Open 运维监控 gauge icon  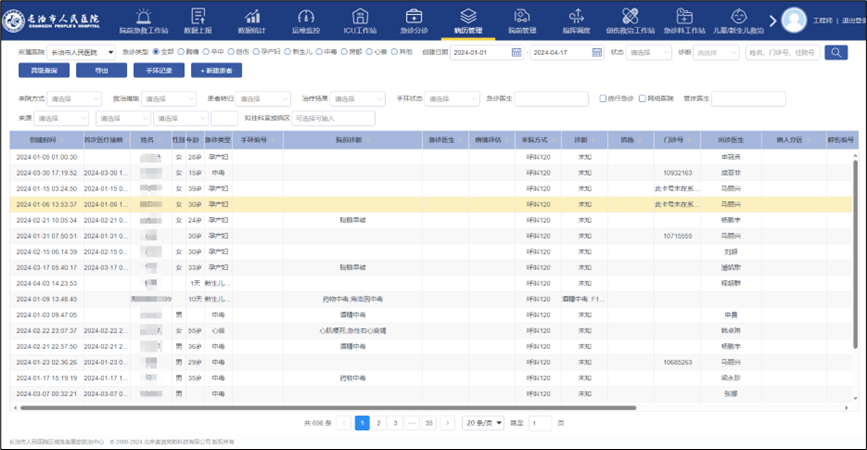(x=306, y=16)
